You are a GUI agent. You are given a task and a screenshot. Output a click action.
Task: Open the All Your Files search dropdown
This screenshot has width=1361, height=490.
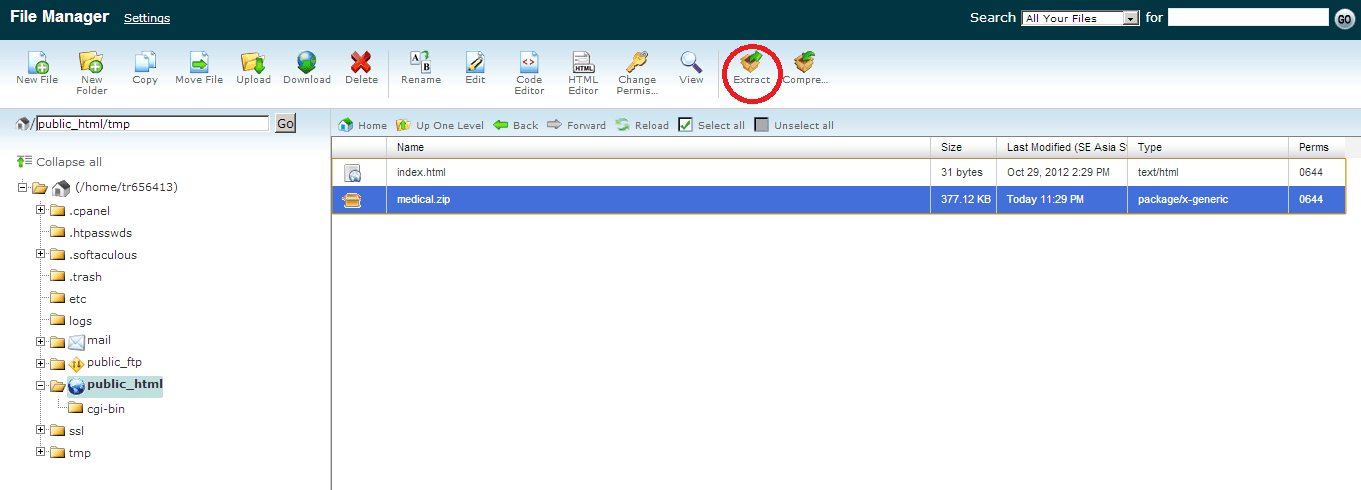1081,18
